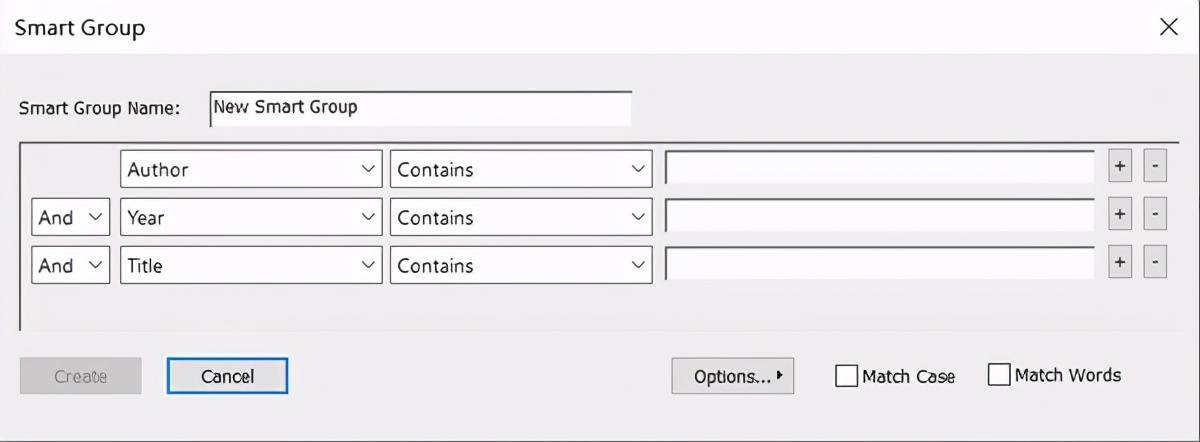Remove the Title criterion row
The width and height of the screenshot is (1200, 442).
1154,265
